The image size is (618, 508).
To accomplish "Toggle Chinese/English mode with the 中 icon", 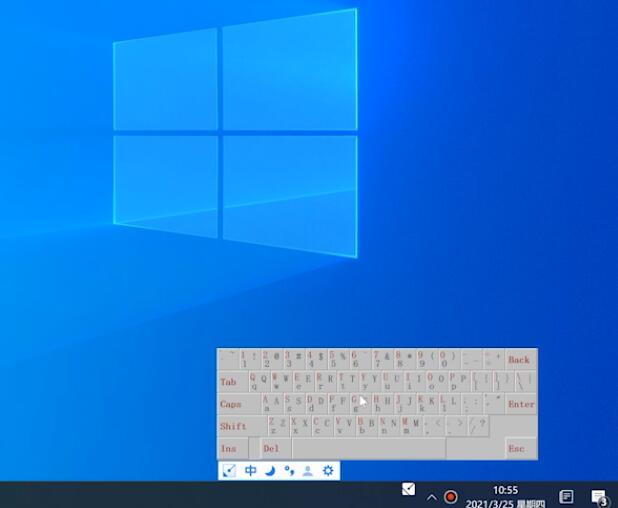I will 250,471.
